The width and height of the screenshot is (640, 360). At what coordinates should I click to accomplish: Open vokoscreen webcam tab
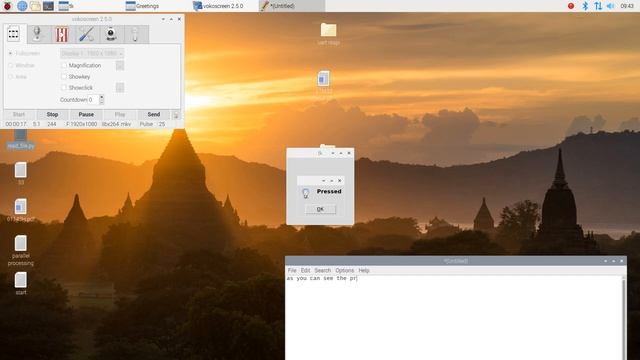point(111,34)
